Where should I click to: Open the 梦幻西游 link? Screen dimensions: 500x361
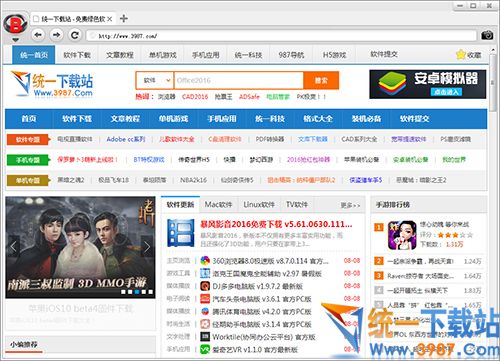click(261, 160)
